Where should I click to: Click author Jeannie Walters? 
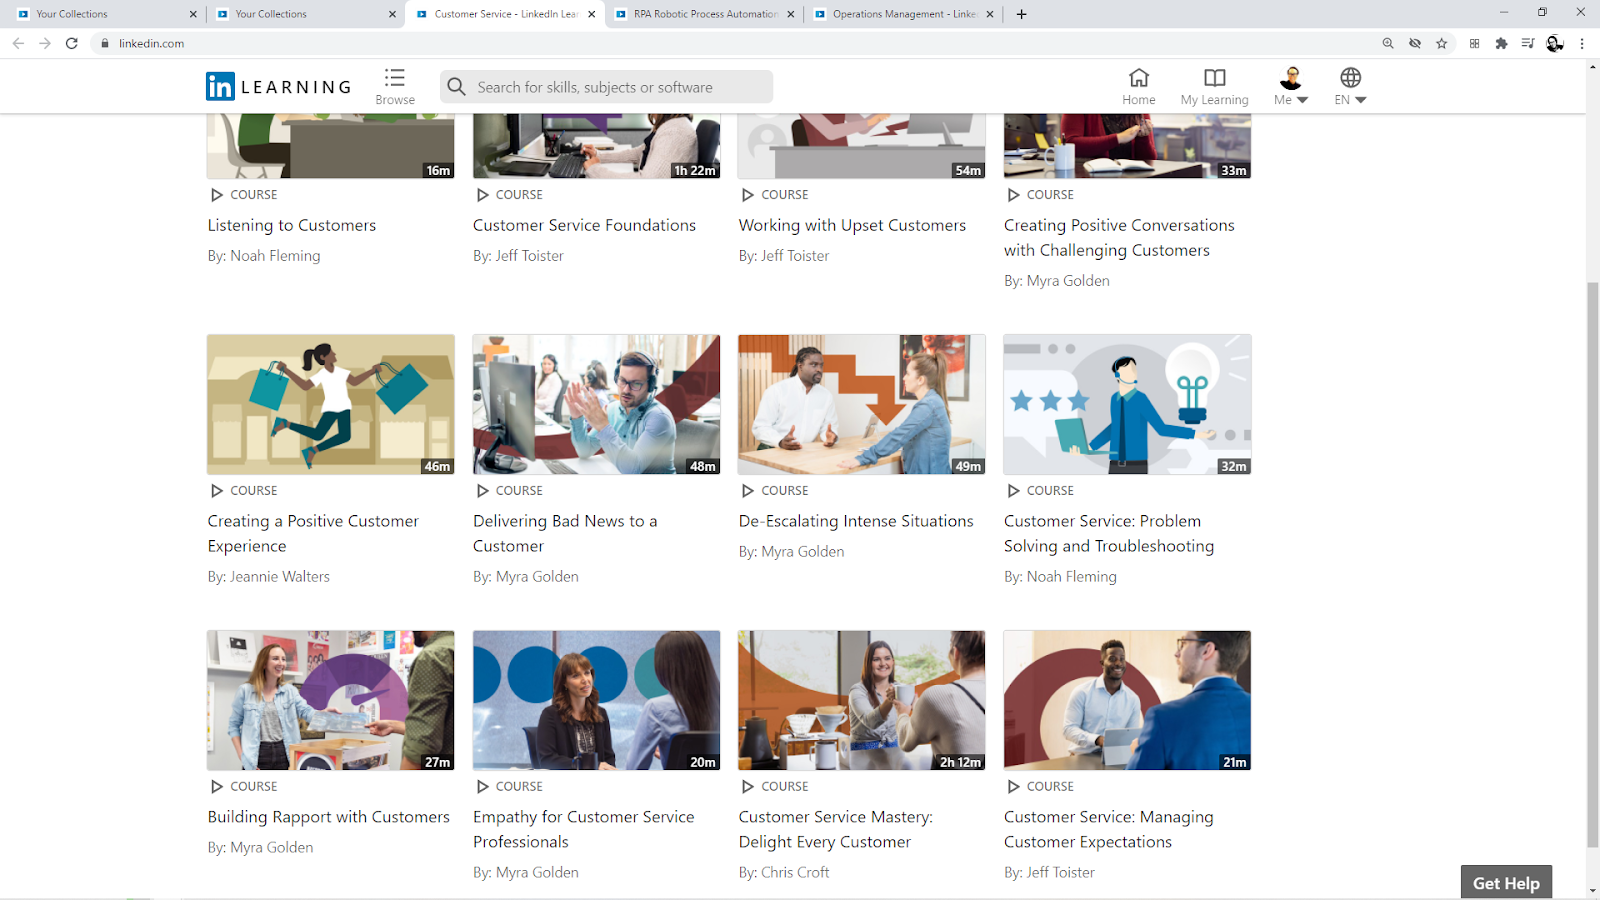click(280, 577)
